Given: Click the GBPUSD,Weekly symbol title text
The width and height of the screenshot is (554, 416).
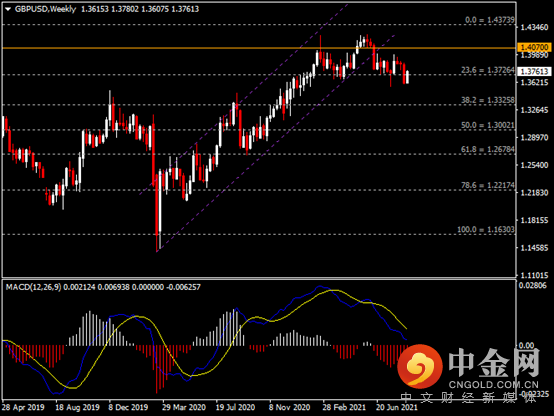Looking at the screenshot, I should coord(45,9).
